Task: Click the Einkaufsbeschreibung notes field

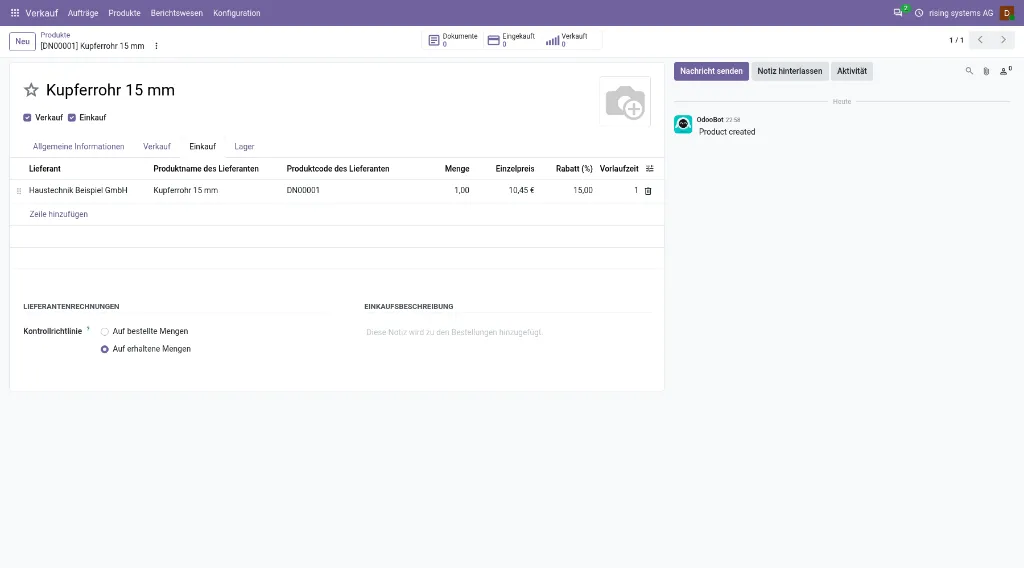Action: pos(507,332)
